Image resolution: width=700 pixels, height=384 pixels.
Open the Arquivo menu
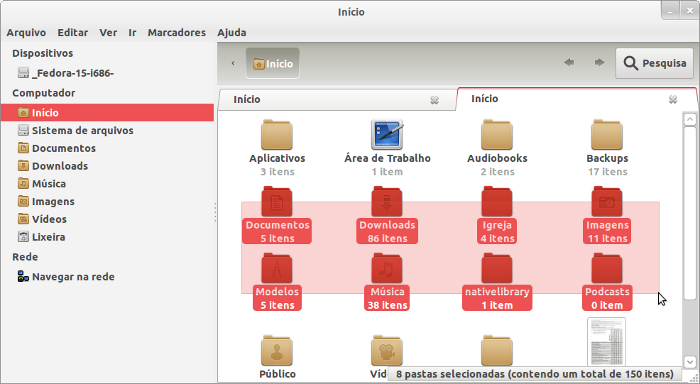pyautogui.click(x=26, y=33)
